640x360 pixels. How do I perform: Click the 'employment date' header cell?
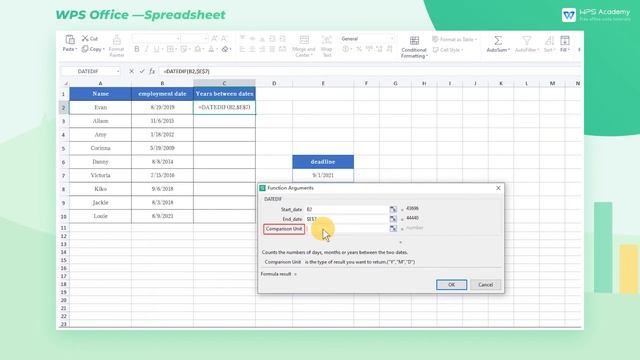click(x=162, y=94)
